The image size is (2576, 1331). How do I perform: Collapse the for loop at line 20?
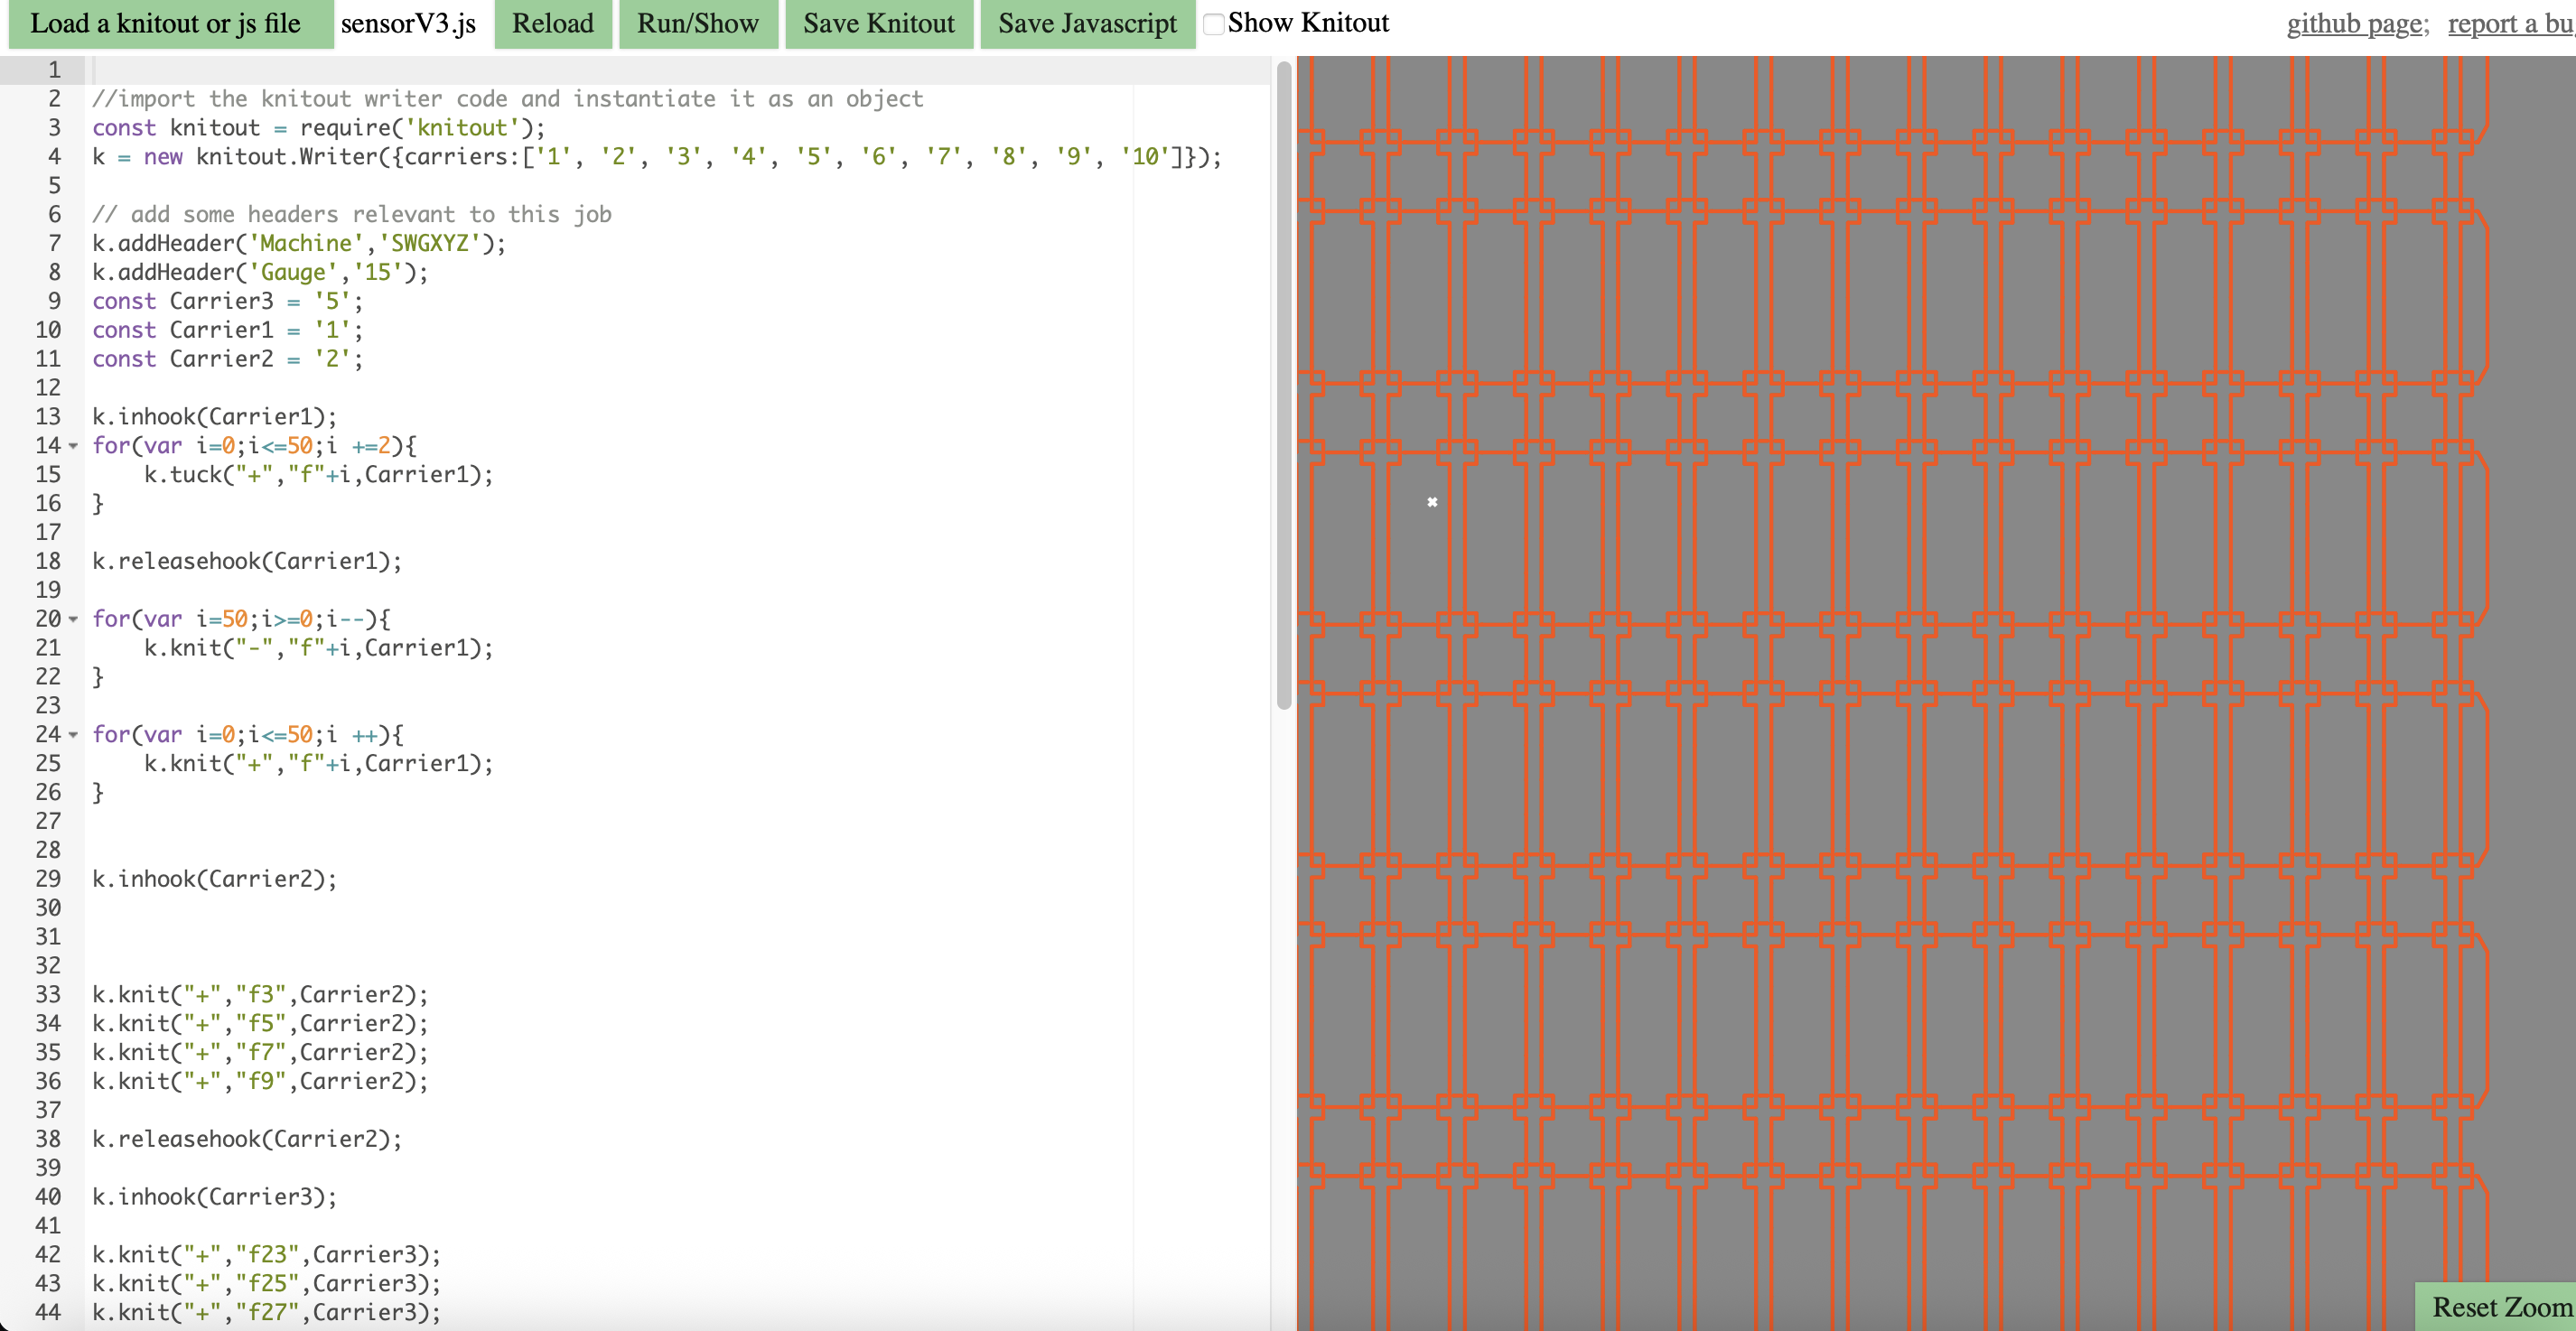tap(74, 620)
